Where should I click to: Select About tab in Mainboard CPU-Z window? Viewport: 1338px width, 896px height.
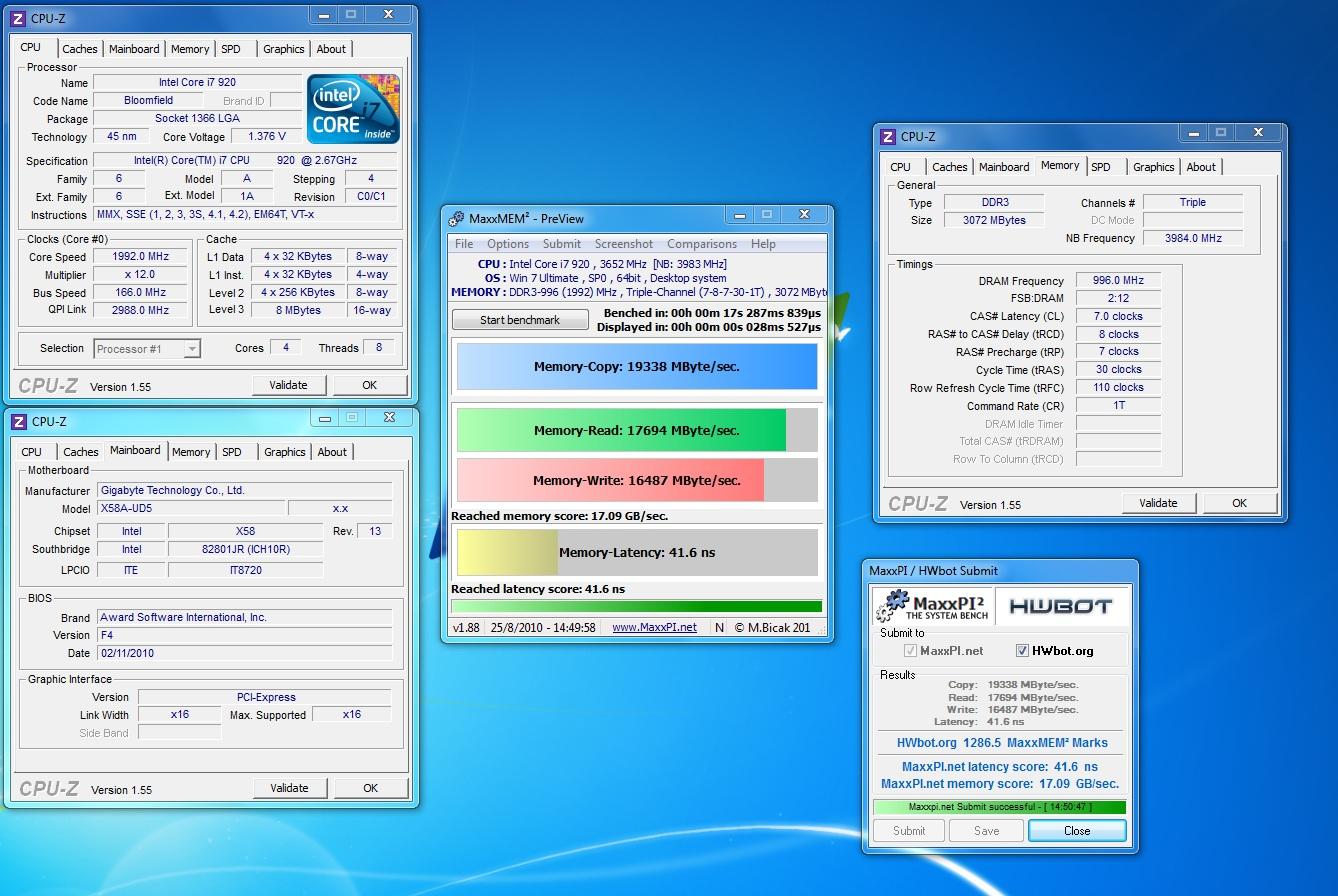[x=332, y=452]
